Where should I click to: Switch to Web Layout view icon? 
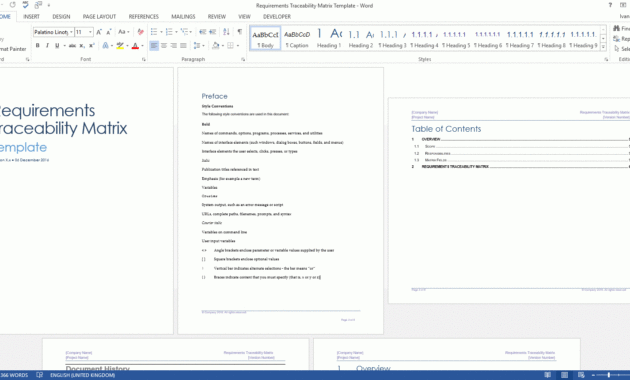[x=581, y=375]
